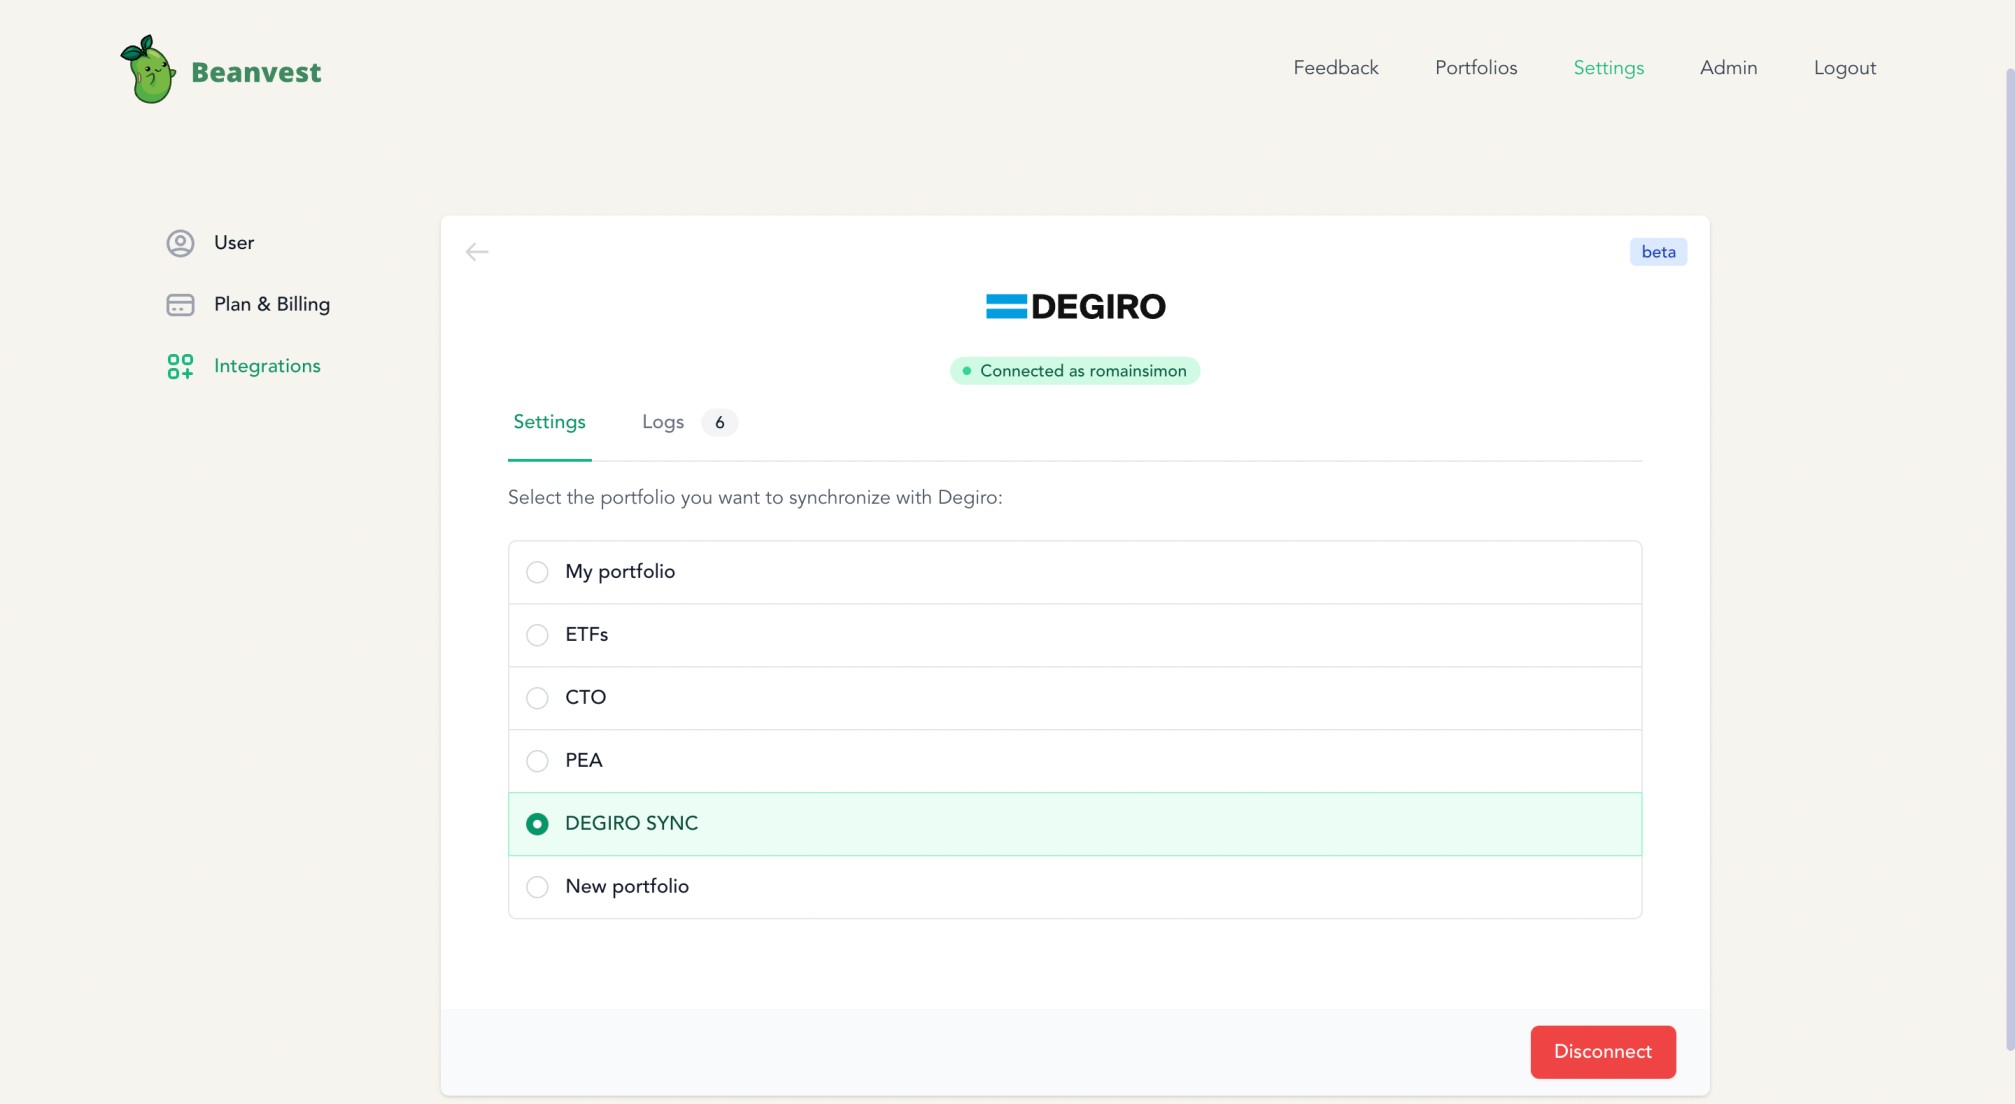Select the My portfolio radio button

[x=537, y=572]
